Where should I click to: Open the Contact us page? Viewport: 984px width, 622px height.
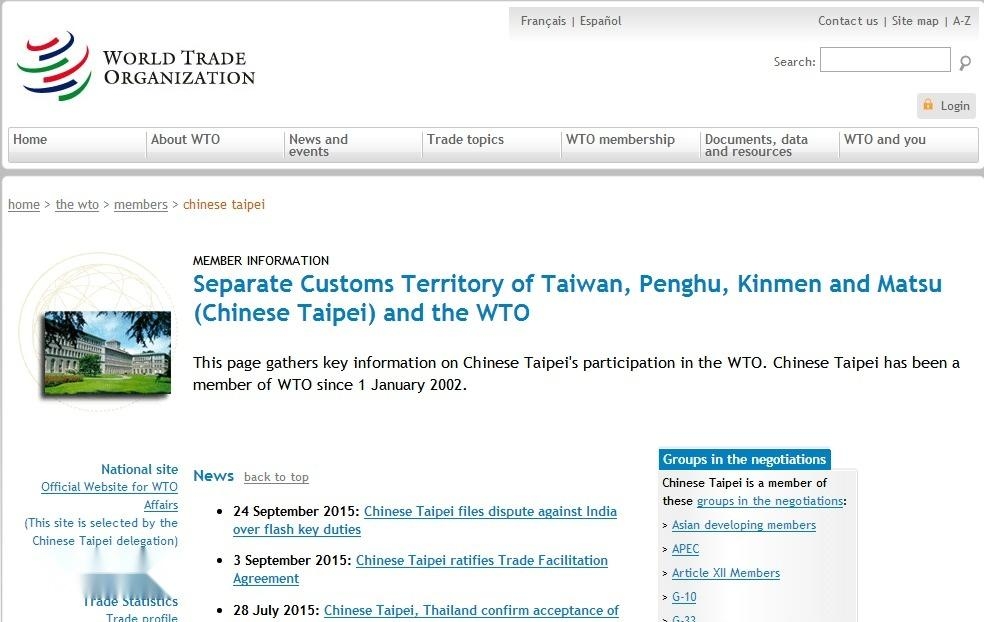pos(848,21)
